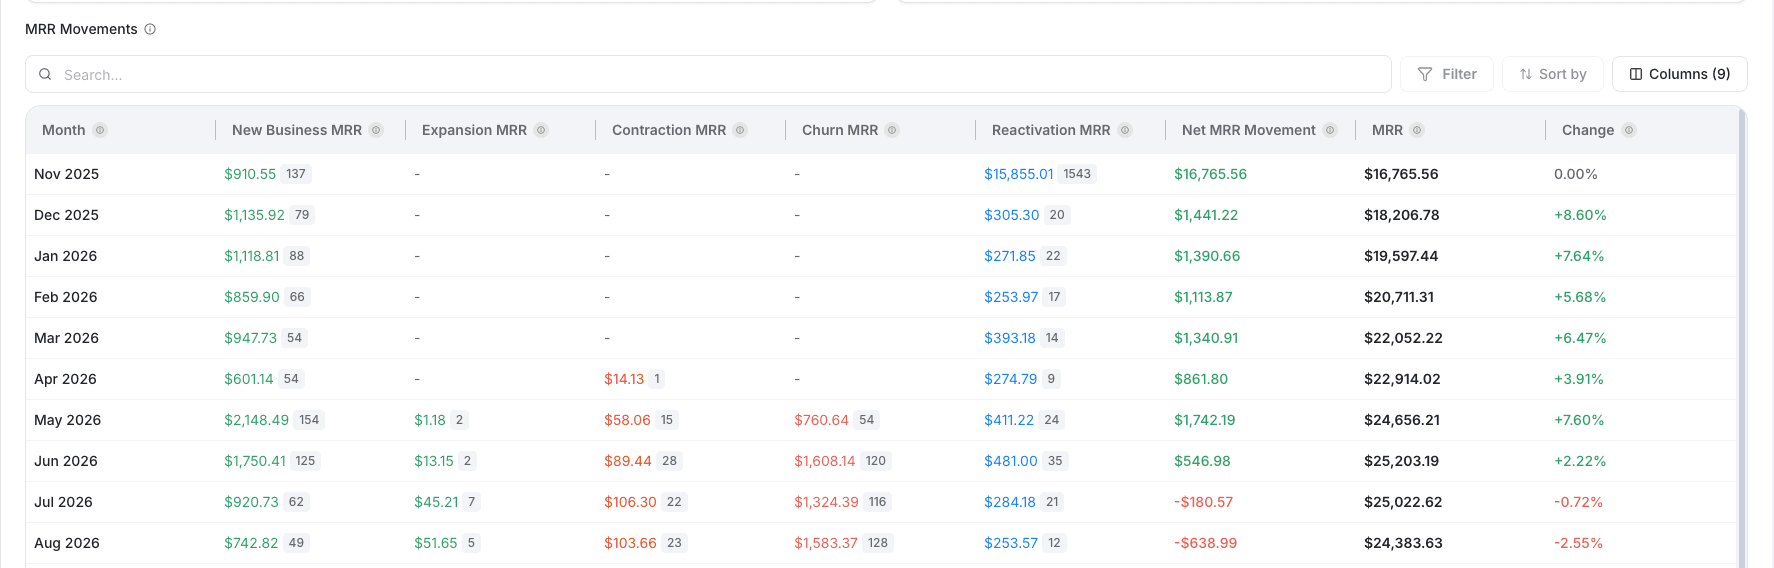The width and height of the screenshot is (1774, 568).
Task: Click the $910.55 new business value
Action: [x=250, y=174]
